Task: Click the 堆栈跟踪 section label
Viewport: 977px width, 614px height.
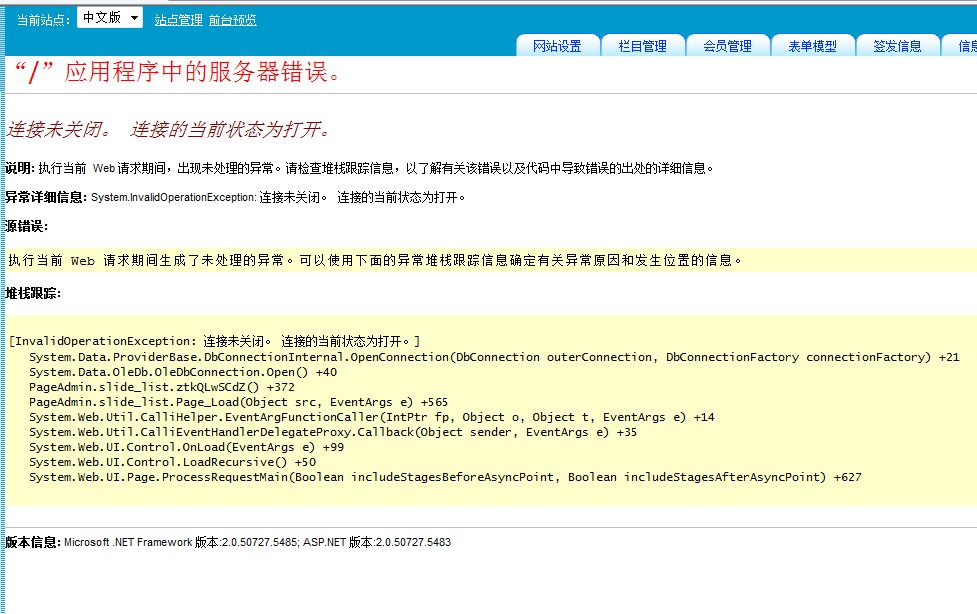Action: [x=33, y=293]
